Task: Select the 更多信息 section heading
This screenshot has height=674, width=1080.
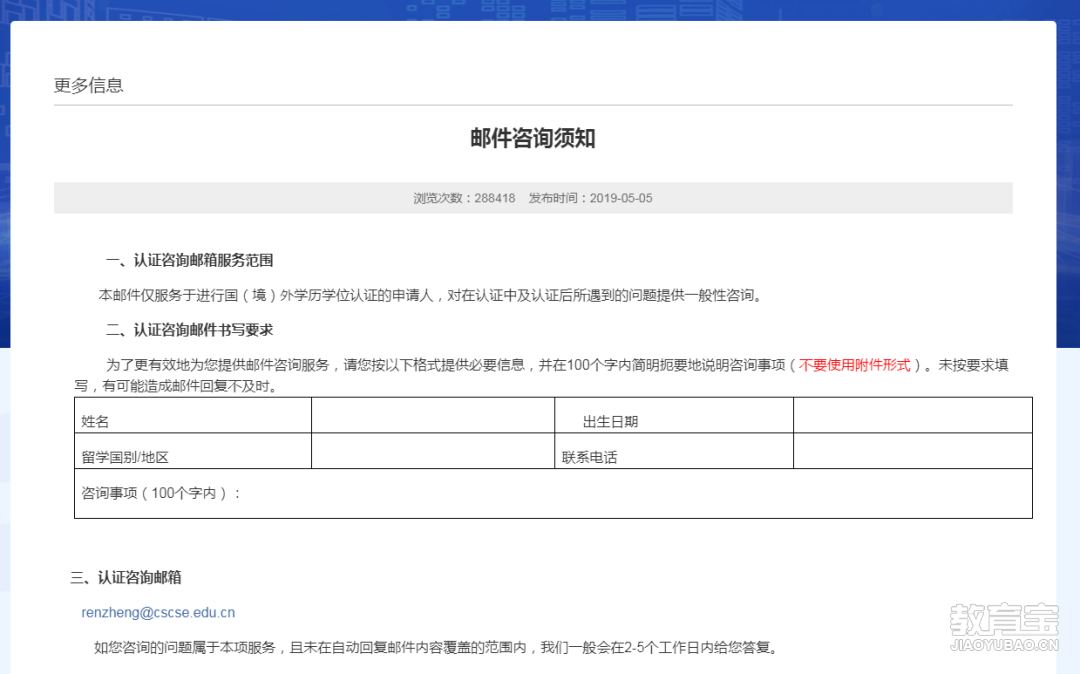Action: [x=88, y=85]
